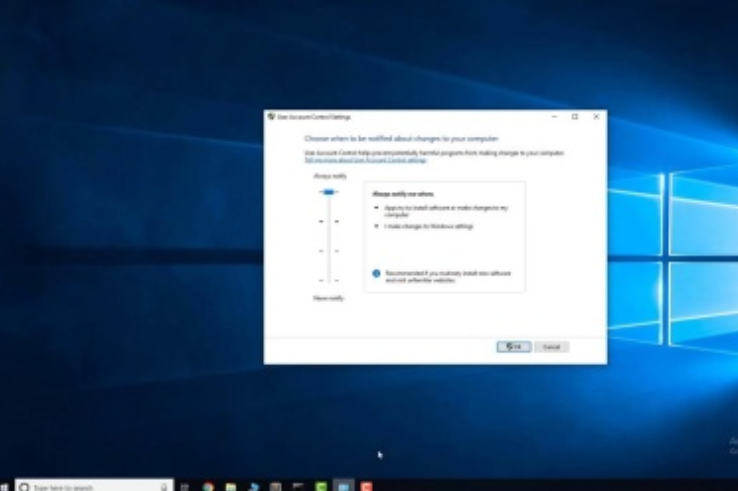Click the green app icon on the taskbar

pos(321,486)
